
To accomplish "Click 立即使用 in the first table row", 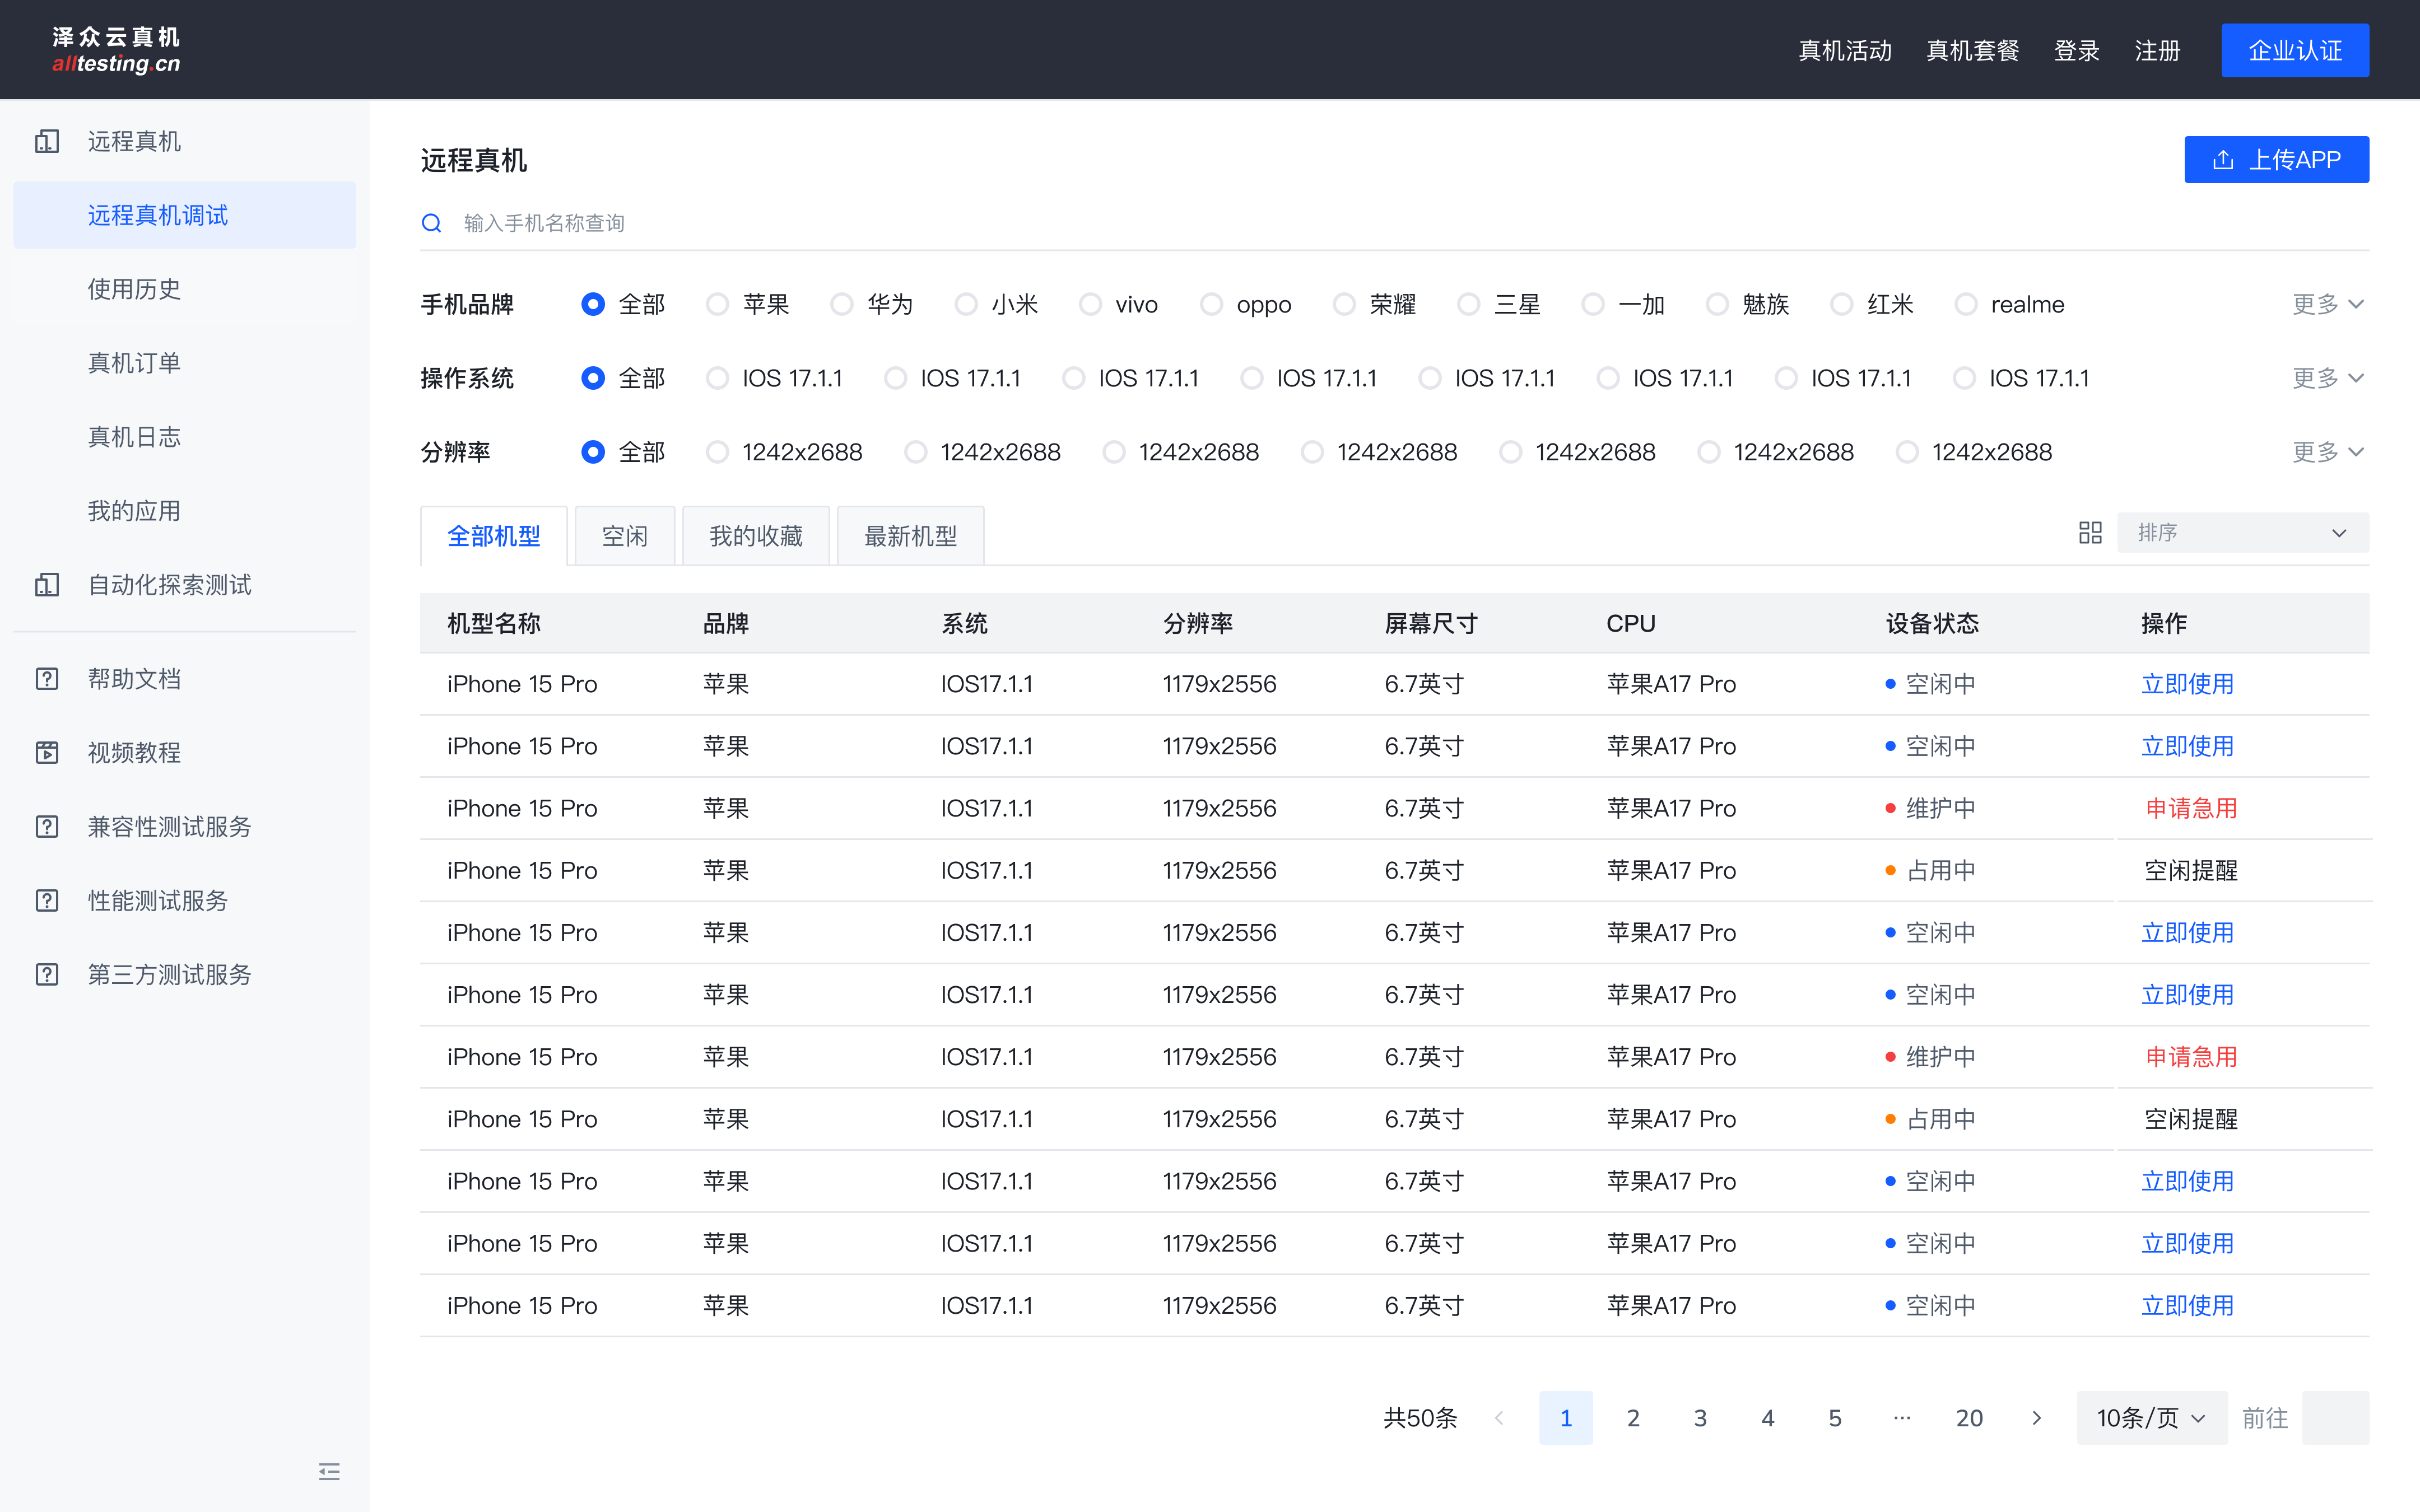I will coord(2187,684).
